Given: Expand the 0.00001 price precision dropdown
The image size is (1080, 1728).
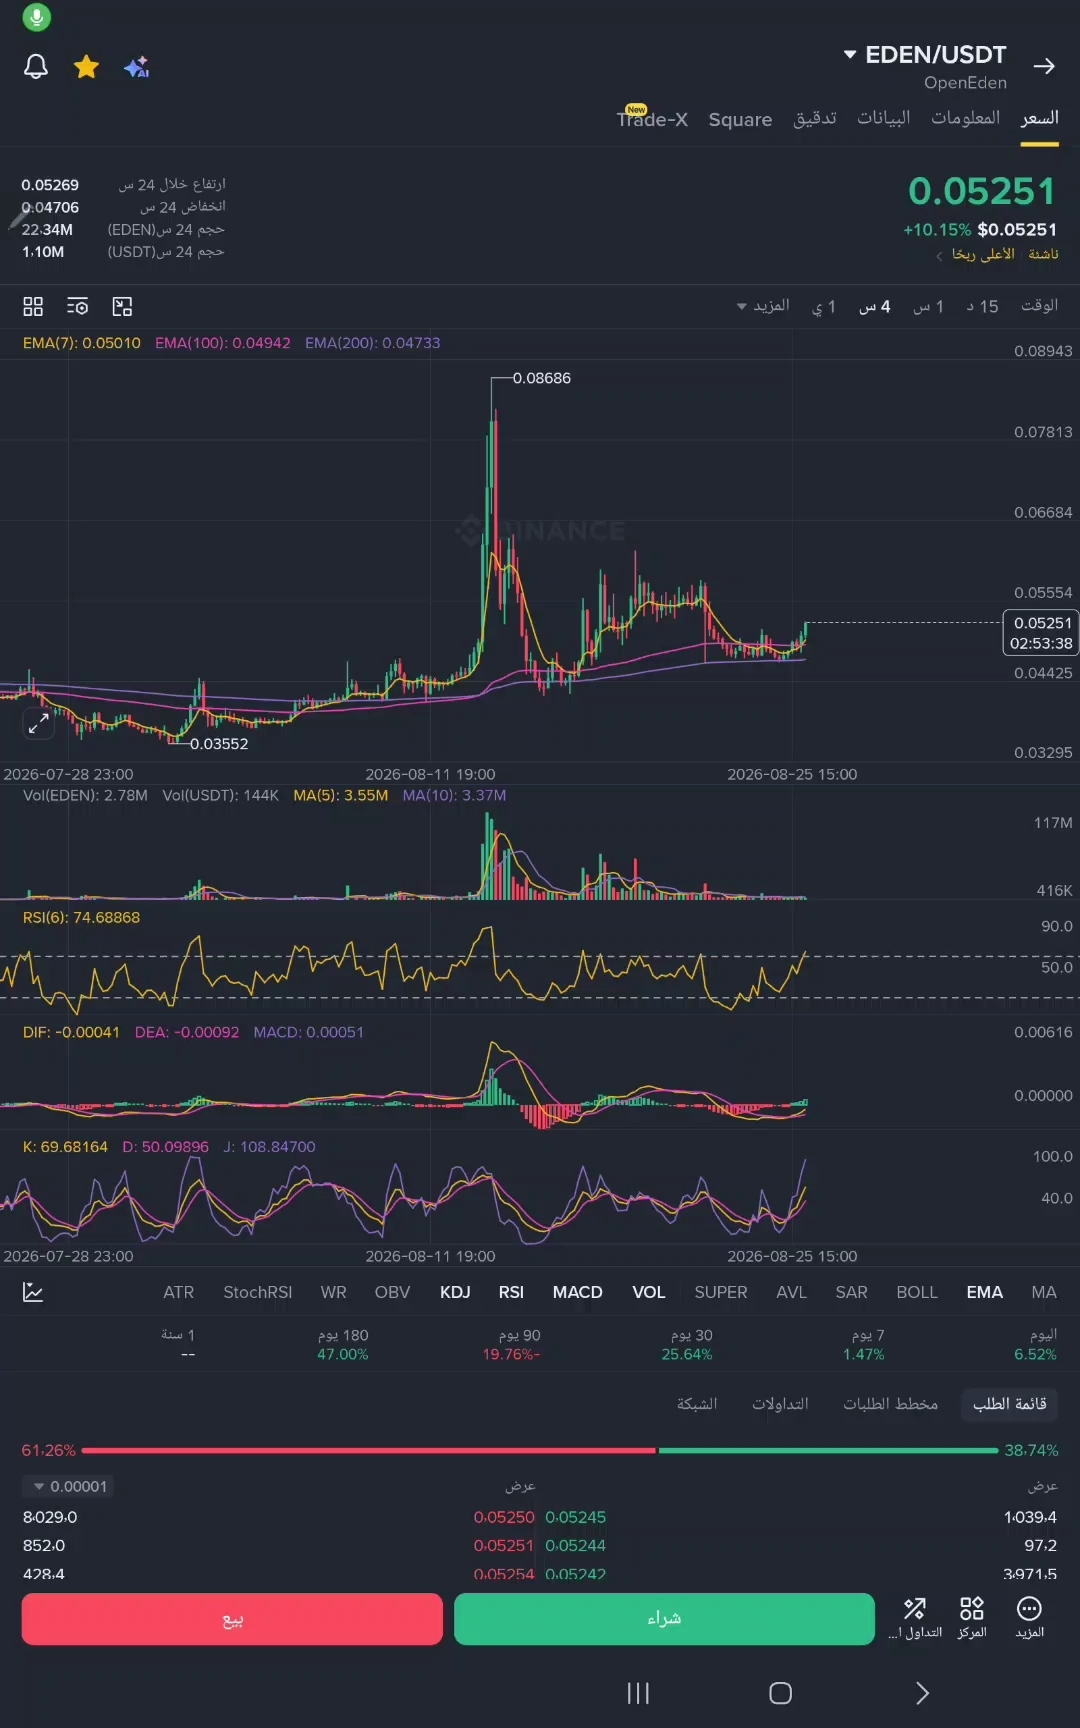Looking at the screenshot, I should [x=69, y=1486].
